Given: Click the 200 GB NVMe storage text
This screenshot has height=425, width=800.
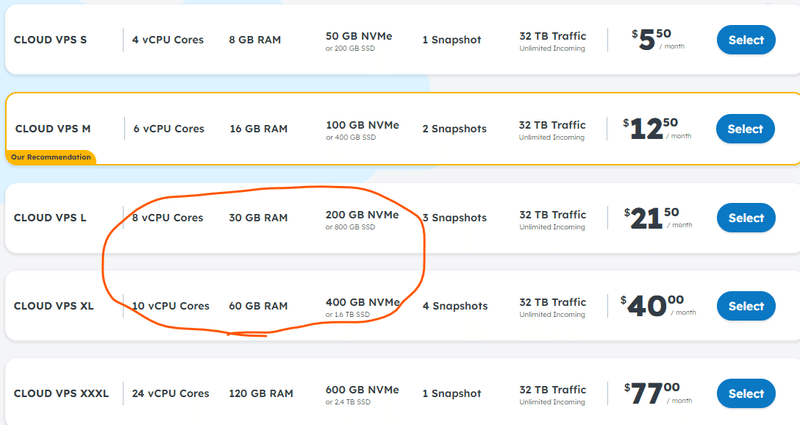Looking at the screenshot, I should coord(362,215).
